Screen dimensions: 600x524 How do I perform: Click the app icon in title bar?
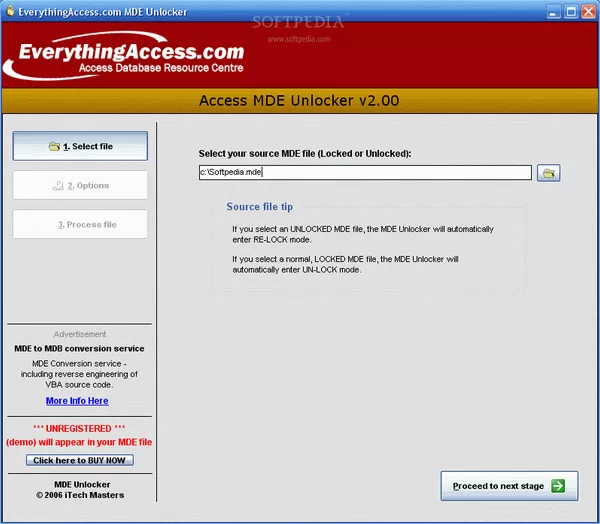[x=10, y=11]
